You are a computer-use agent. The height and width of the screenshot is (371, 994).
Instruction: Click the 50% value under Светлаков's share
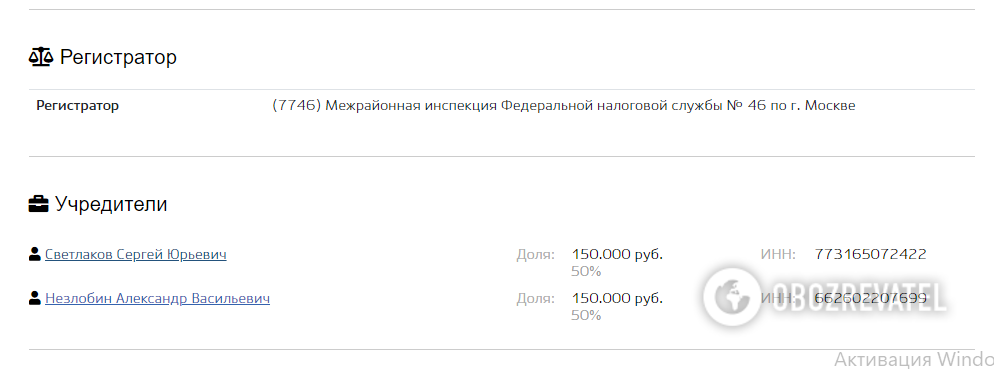[x=586, y=271]
